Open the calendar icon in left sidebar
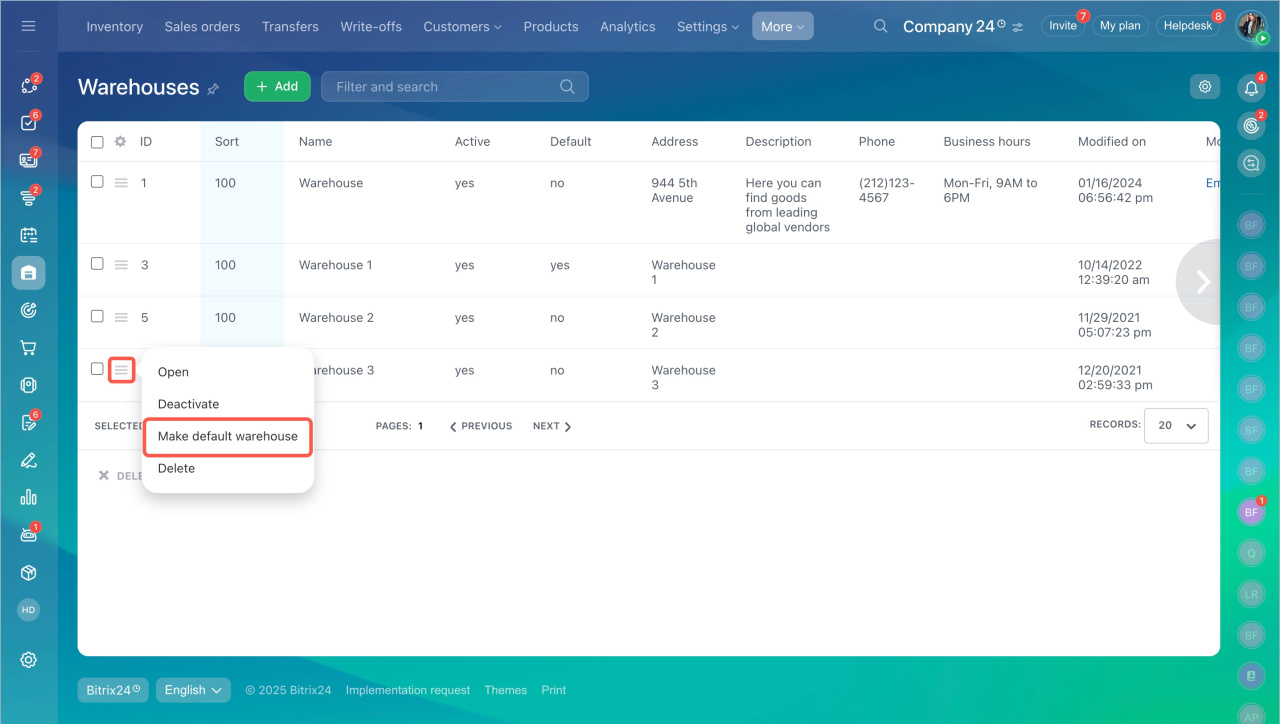 28,235
